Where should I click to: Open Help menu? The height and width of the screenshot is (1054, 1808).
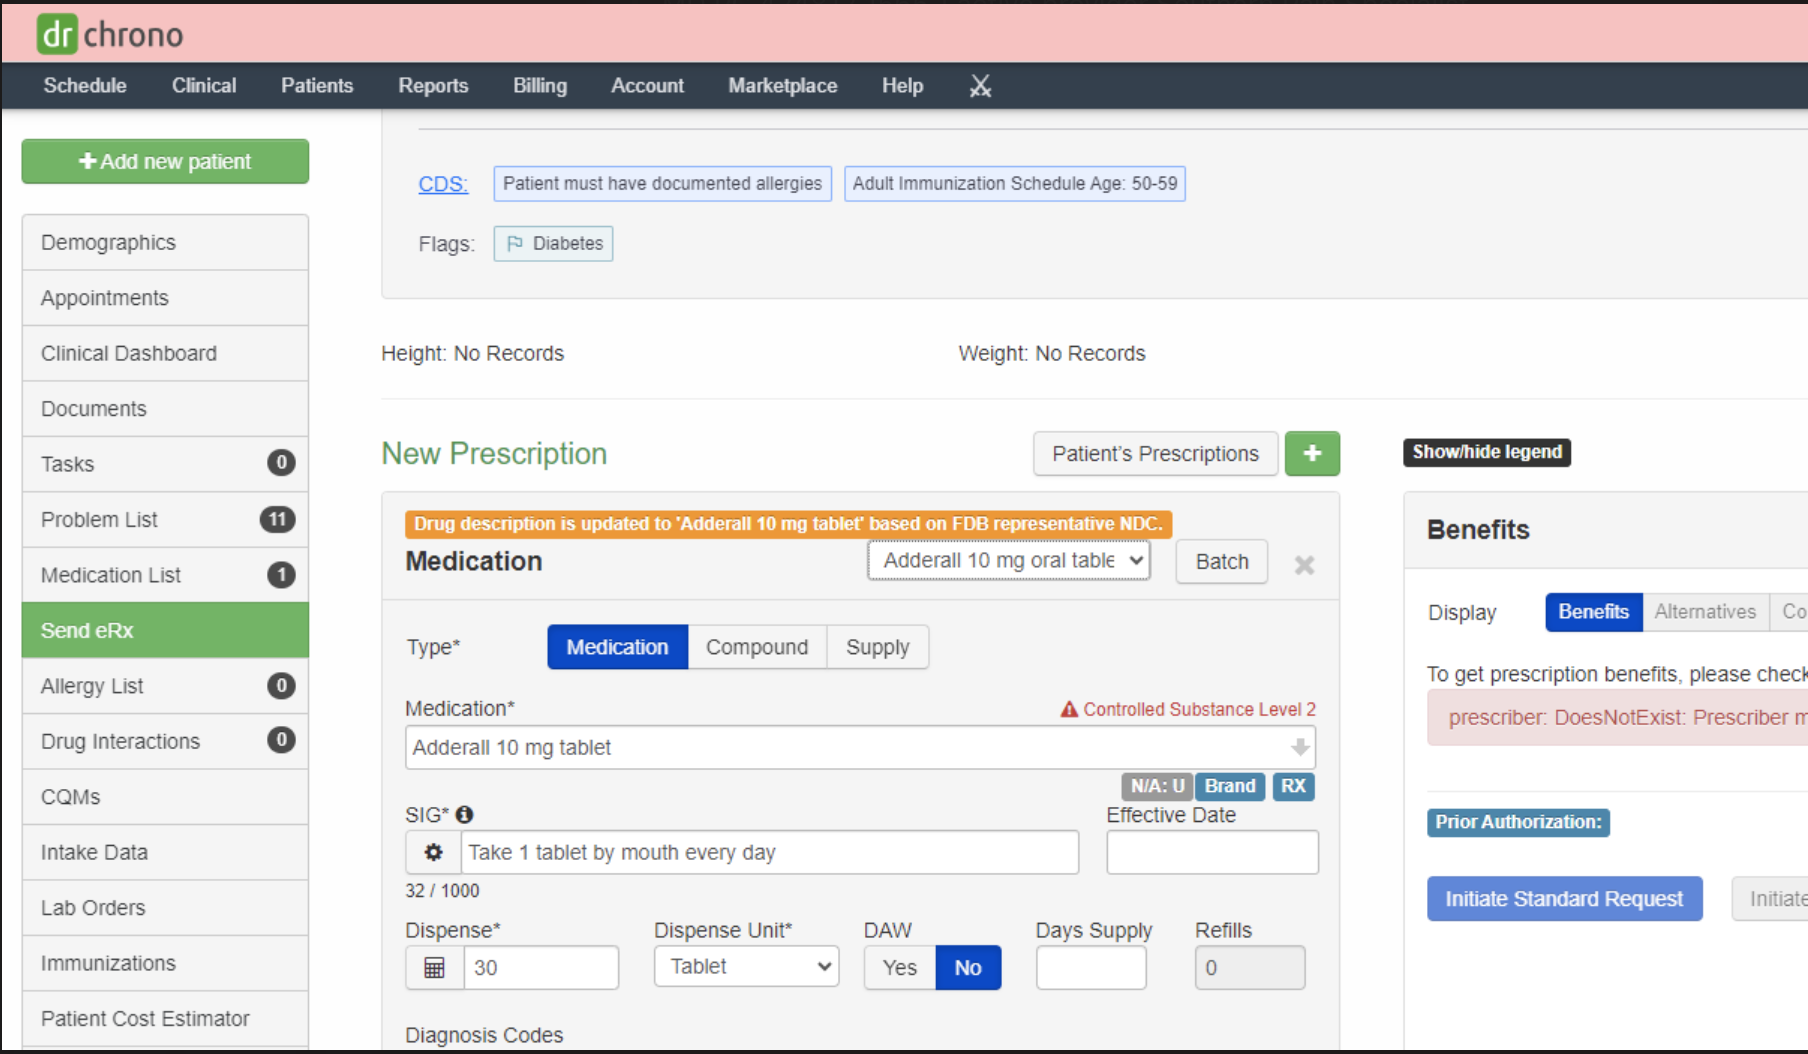click(902, 86)
